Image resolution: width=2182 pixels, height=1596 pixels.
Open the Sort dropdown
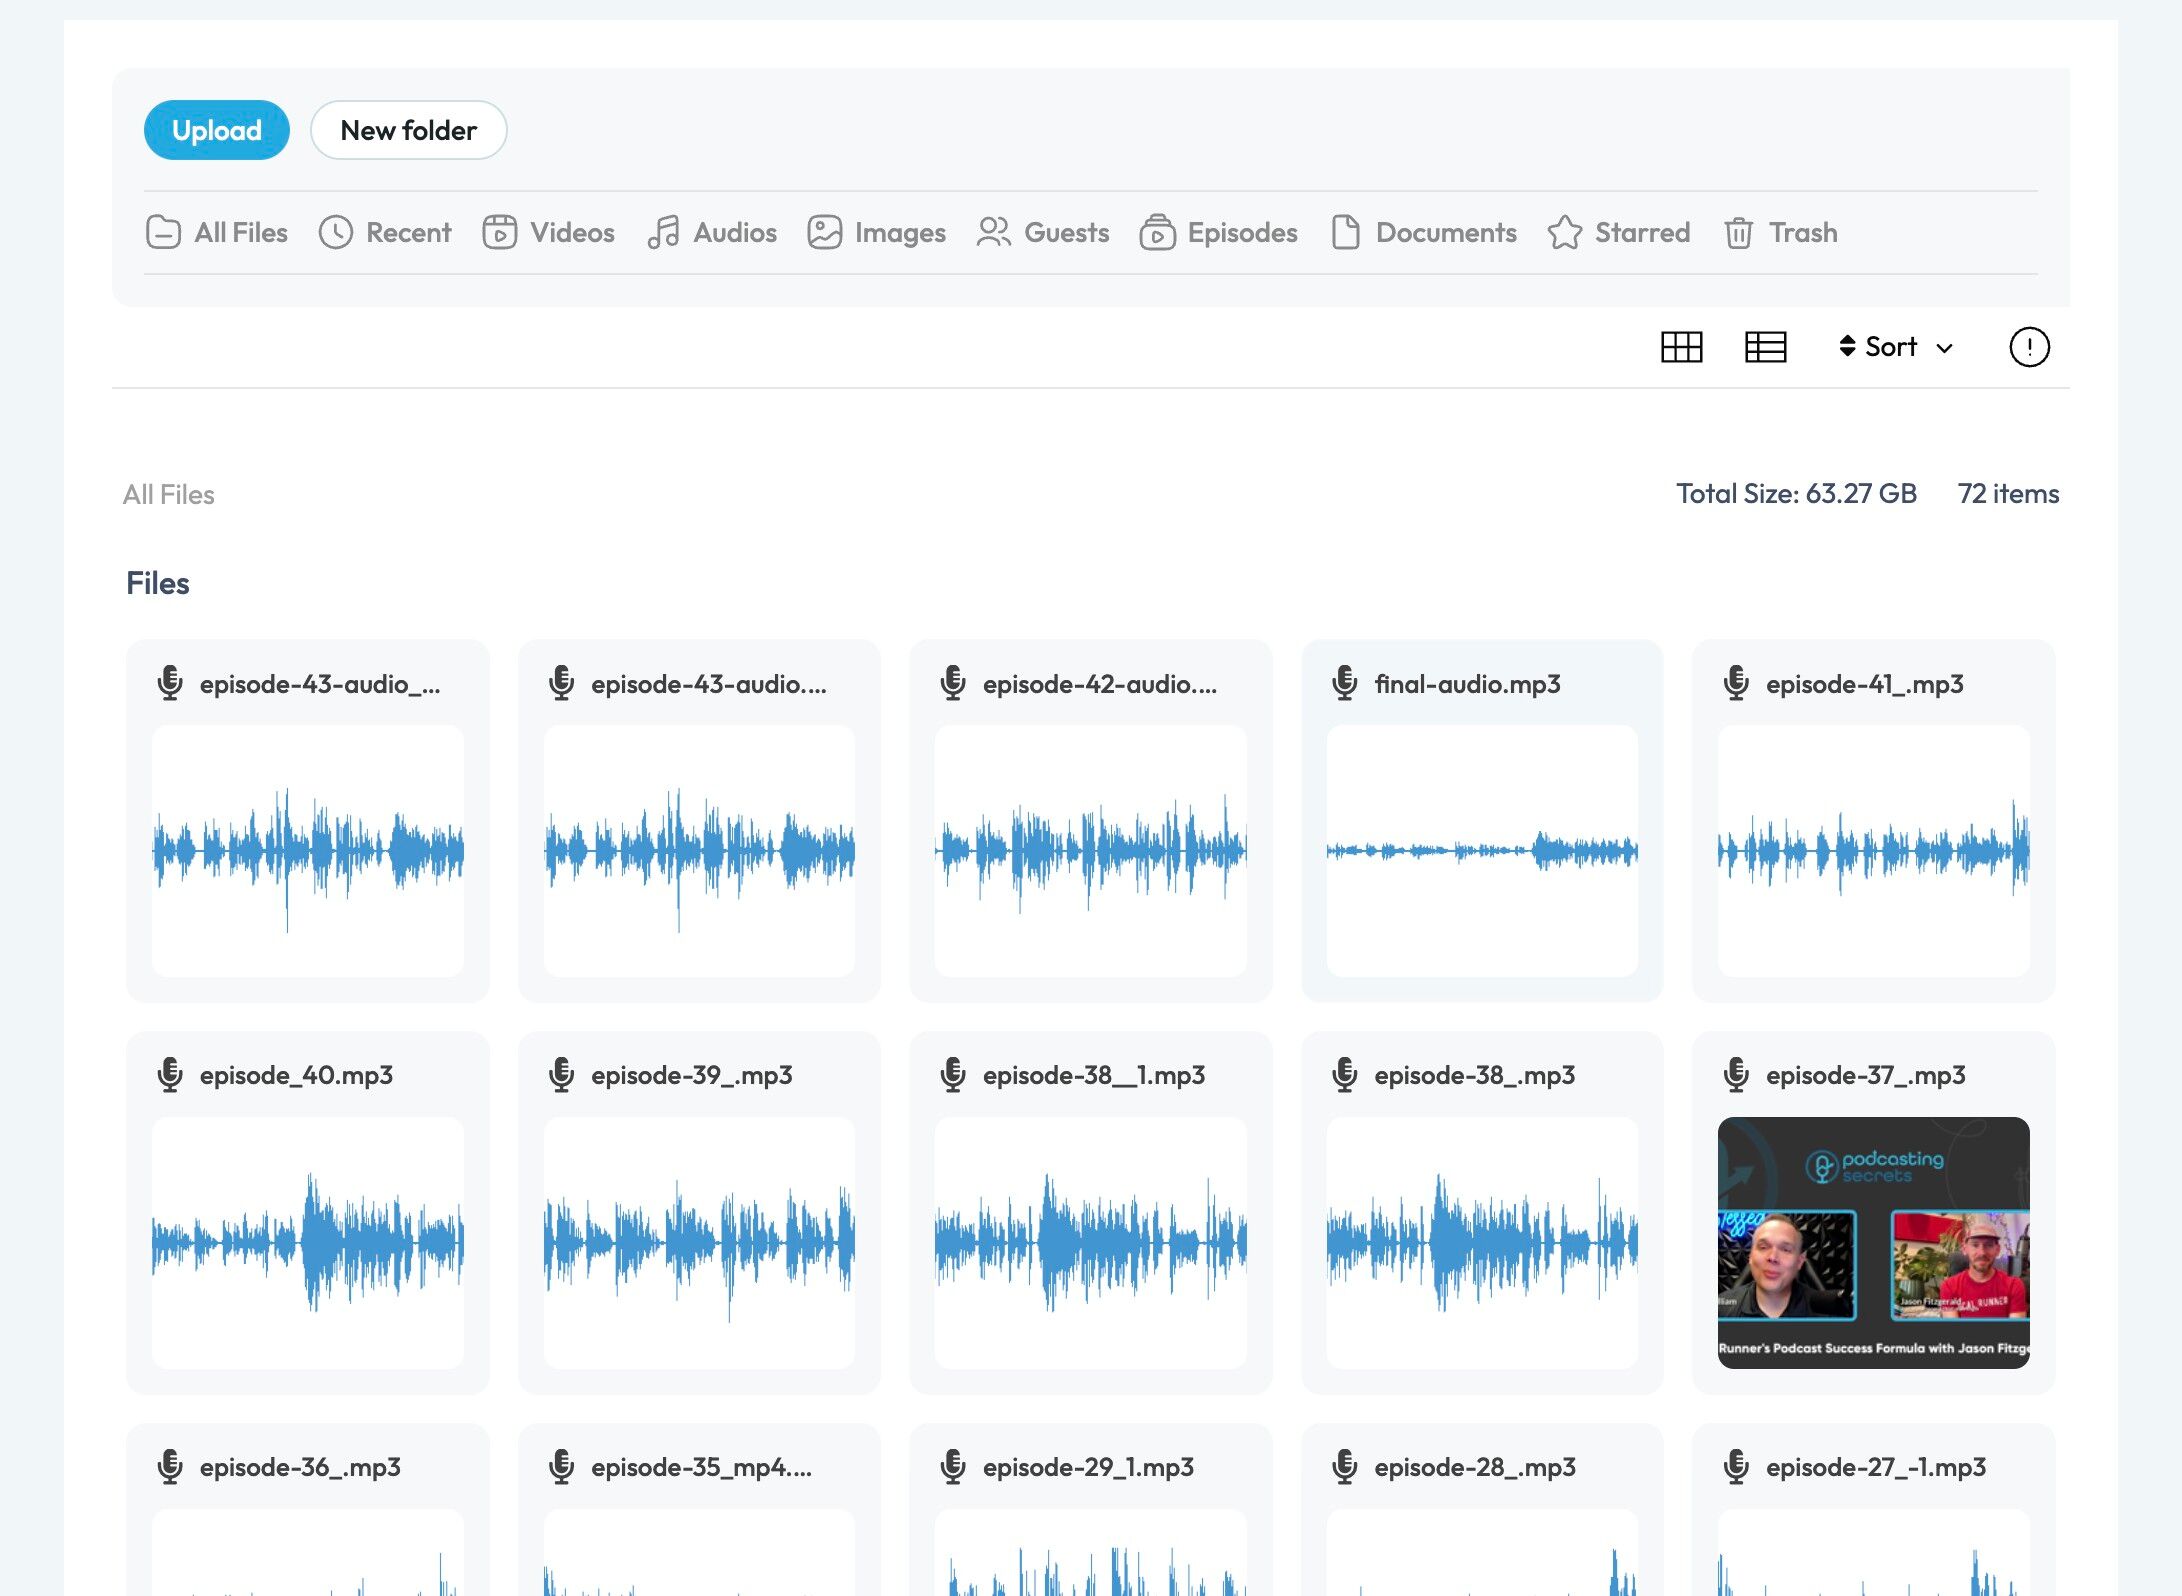coord(1890,347)
